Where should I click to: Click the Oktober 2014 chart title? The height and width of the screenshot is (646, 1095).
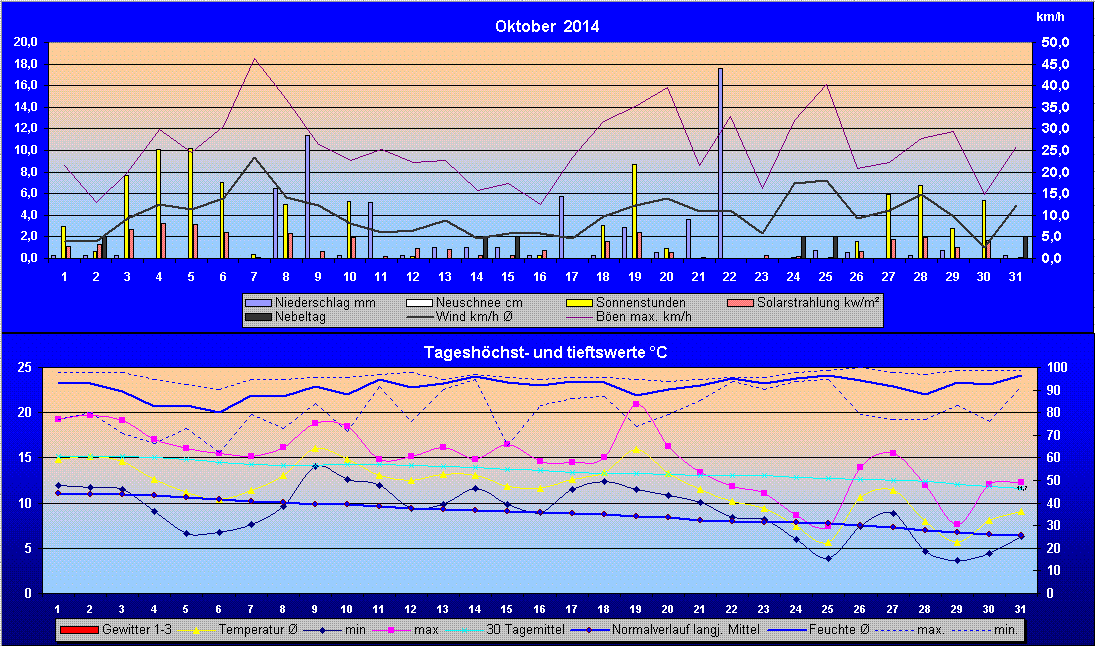(547, 26)
